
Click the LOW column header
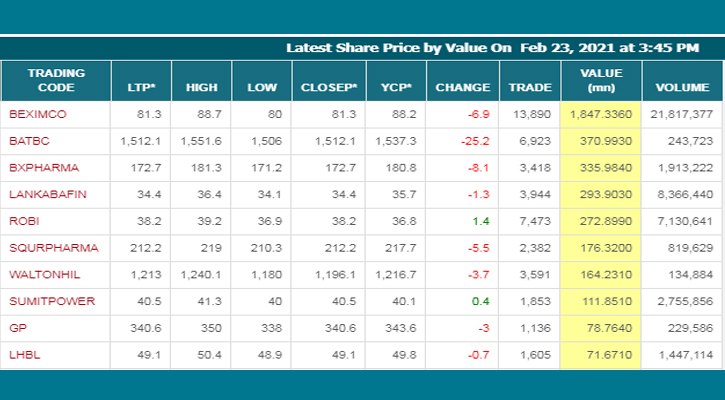[262, 87]
